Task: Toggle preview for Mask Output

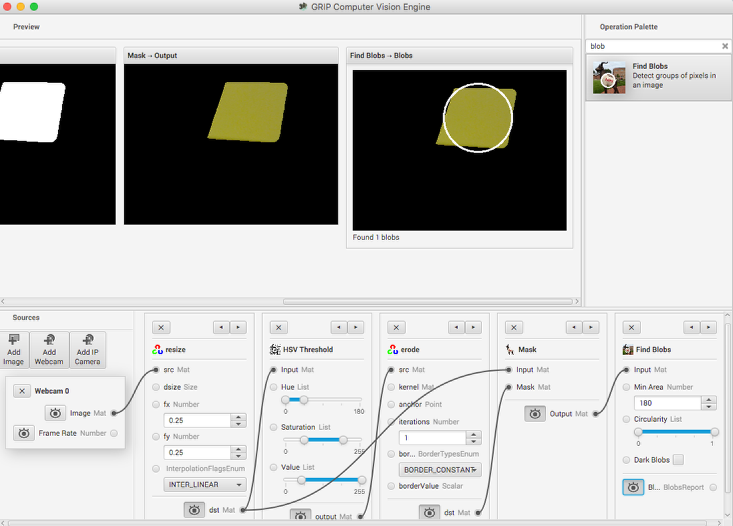Action: pos(535,413)
